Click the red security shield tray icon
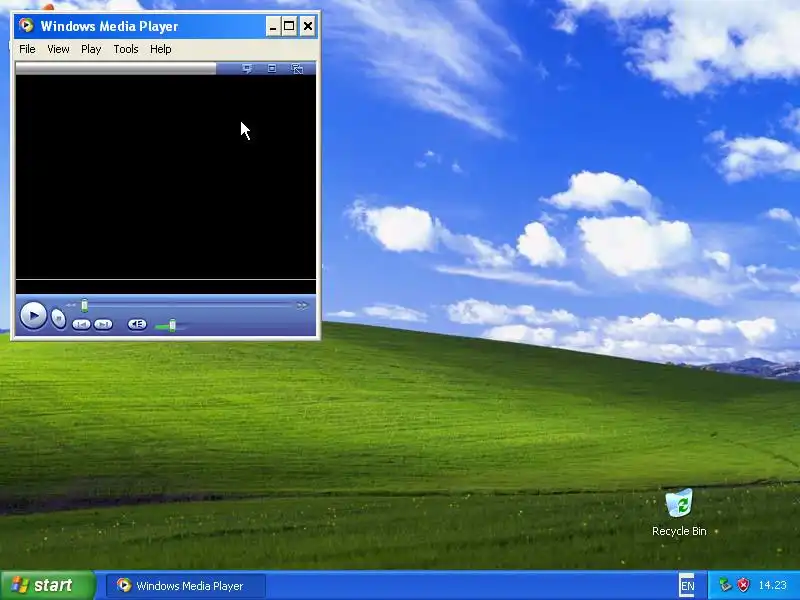This screenshot has height=600, width=800. pyautogui.click(x=744, y=585)
